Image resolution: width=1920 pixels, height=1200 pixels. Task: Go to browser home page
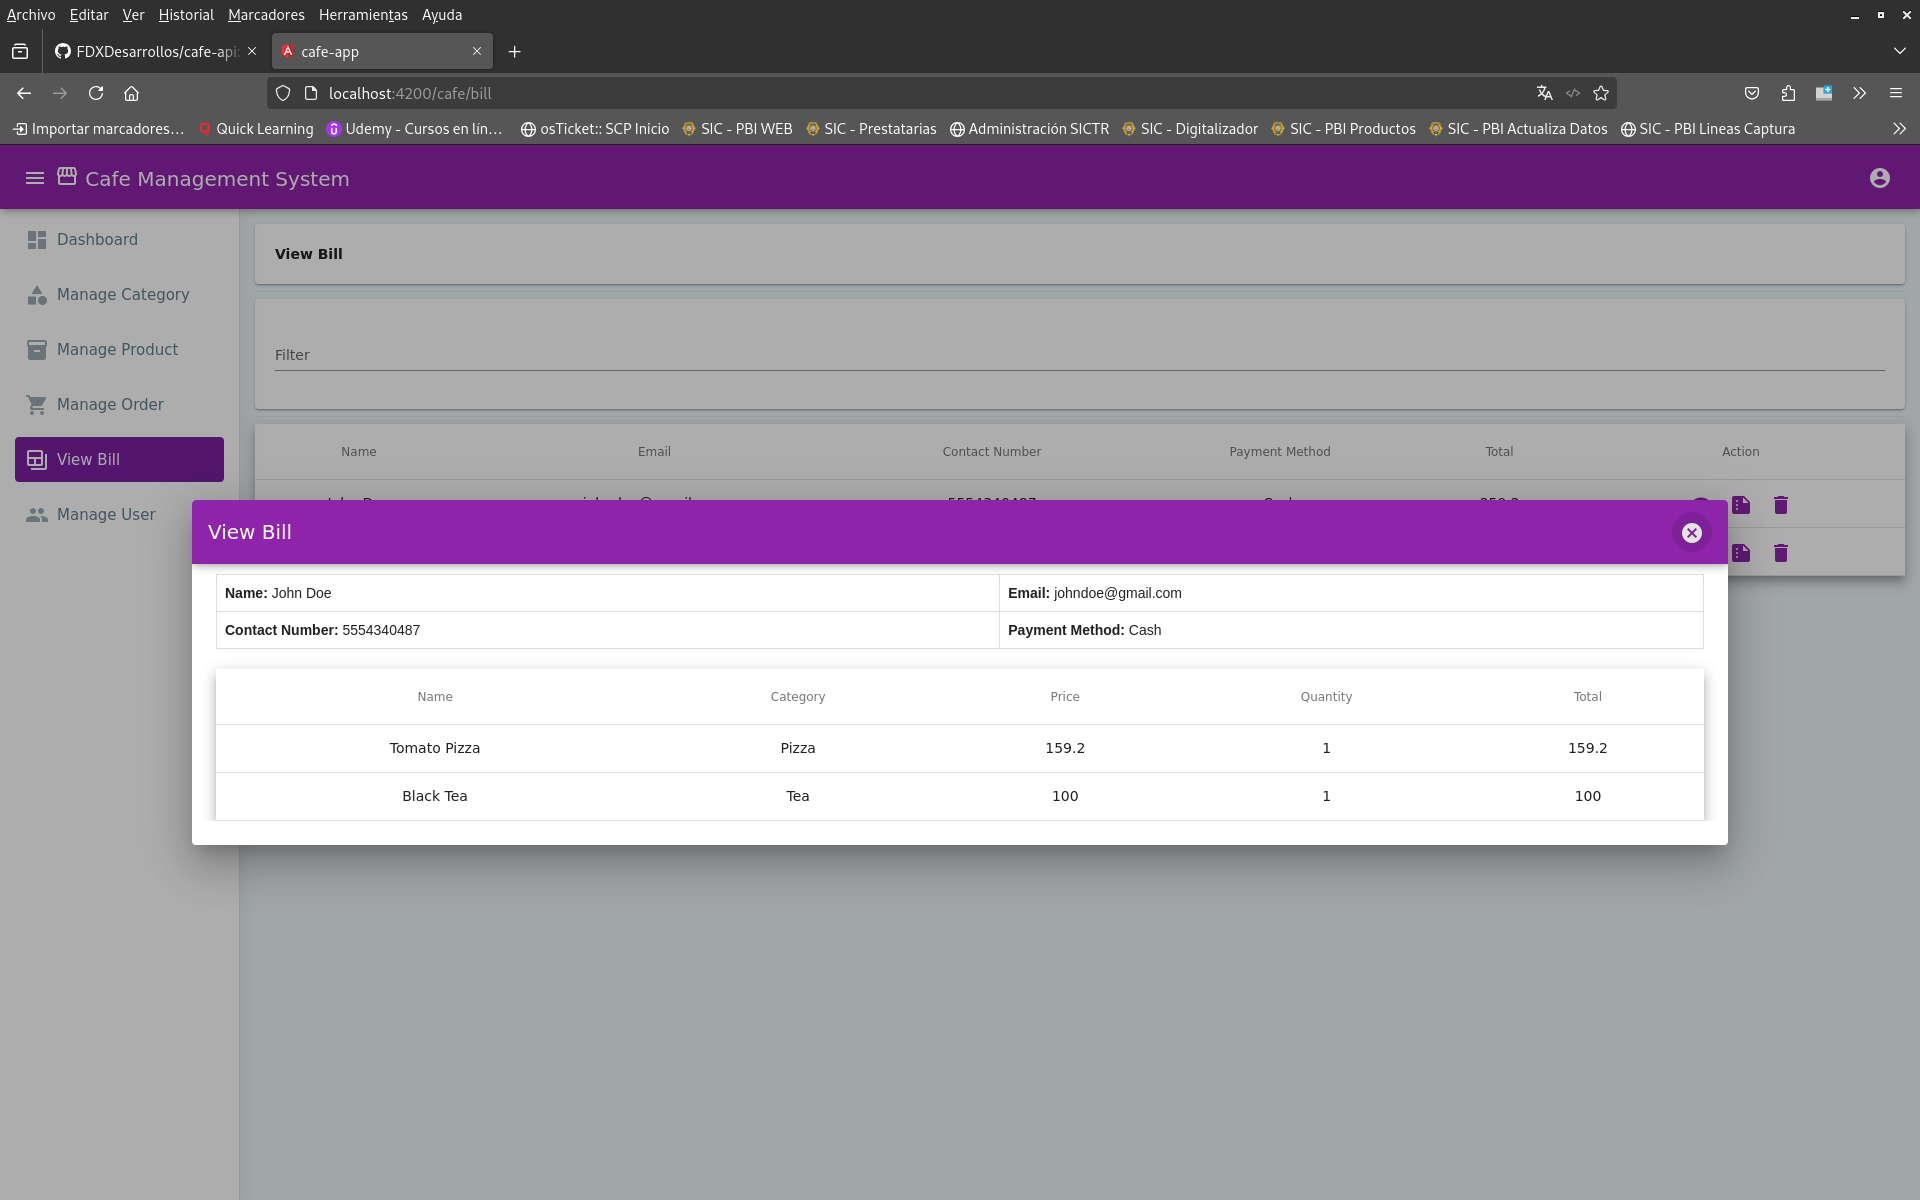pos(131,93)
